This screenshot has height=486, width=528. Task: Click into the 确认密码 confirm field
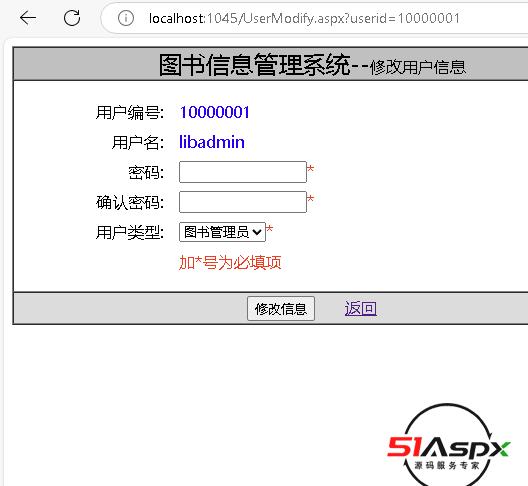pos(243,202)
